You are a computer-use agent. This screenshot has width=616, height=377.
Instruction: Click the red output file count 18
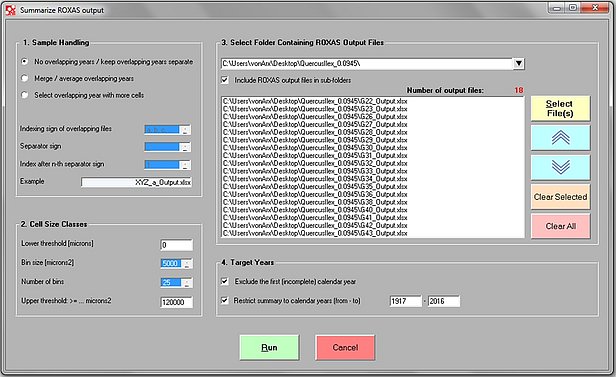pyautogui.click(x=519, y=90)
